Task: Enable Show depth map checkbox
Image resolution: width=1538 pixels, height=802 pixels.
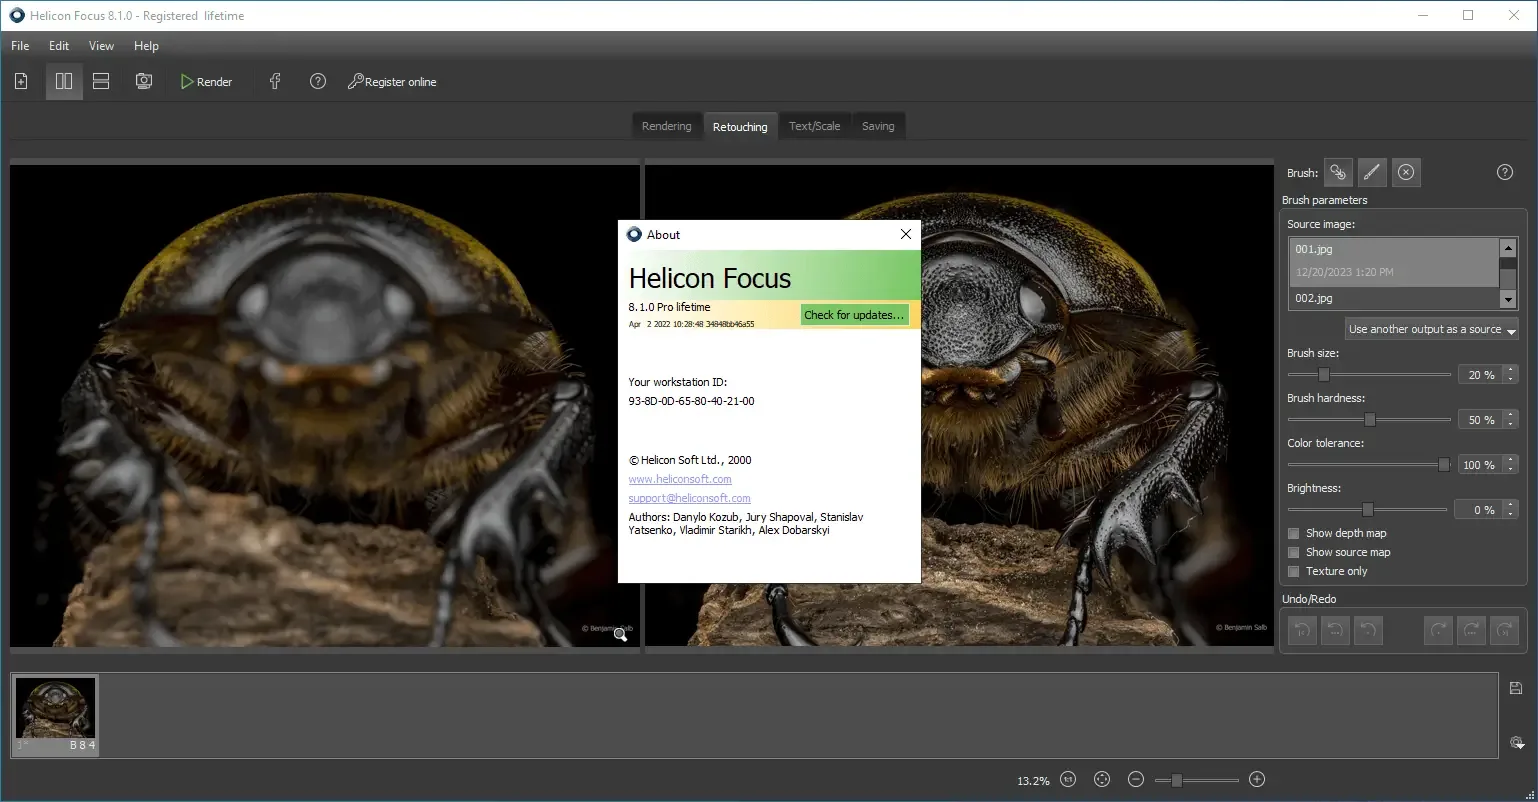Action: (1294, 534)
